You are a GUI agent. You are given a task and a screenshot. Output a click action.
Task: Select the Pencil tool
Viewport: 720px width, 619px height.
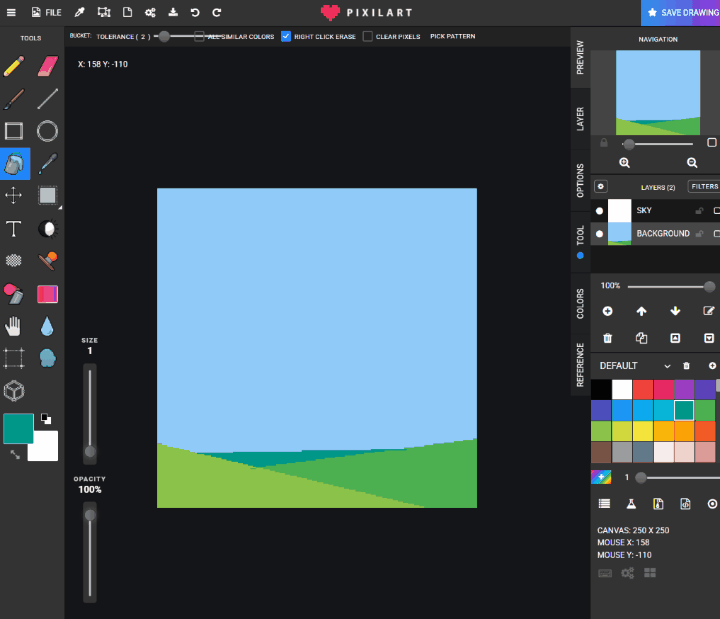[x=14, y=66]
